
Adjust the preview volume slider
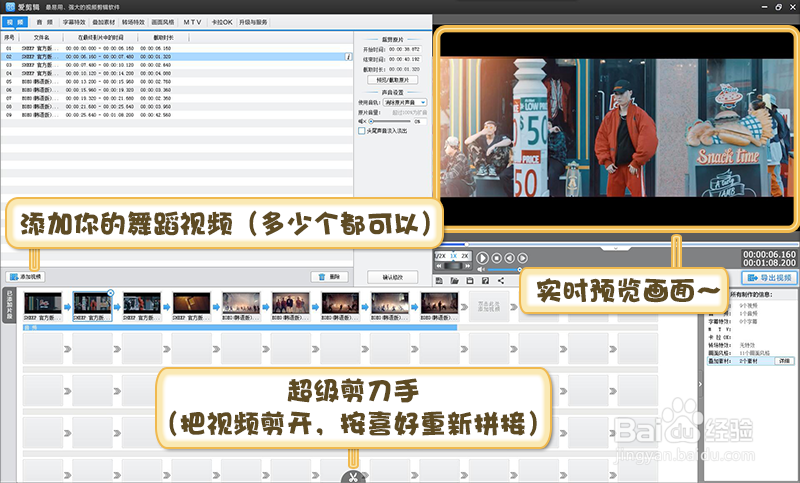pos(504,269)
